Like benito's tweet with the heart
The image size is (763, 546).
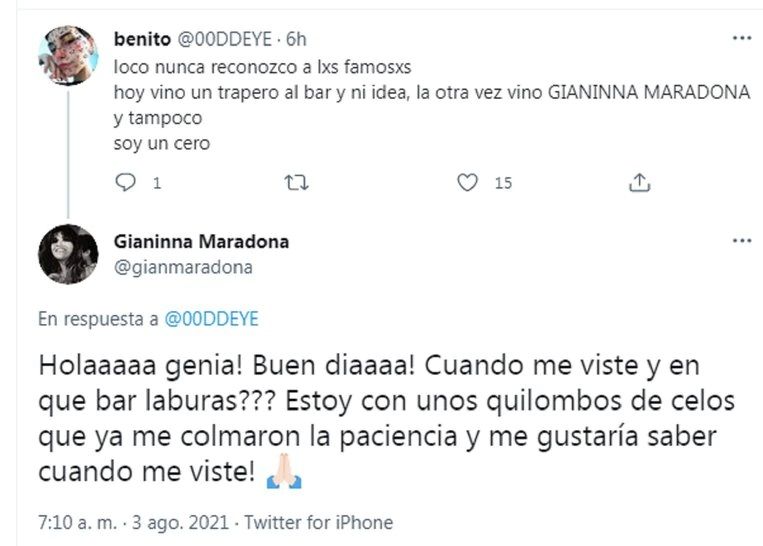point(466,183)
